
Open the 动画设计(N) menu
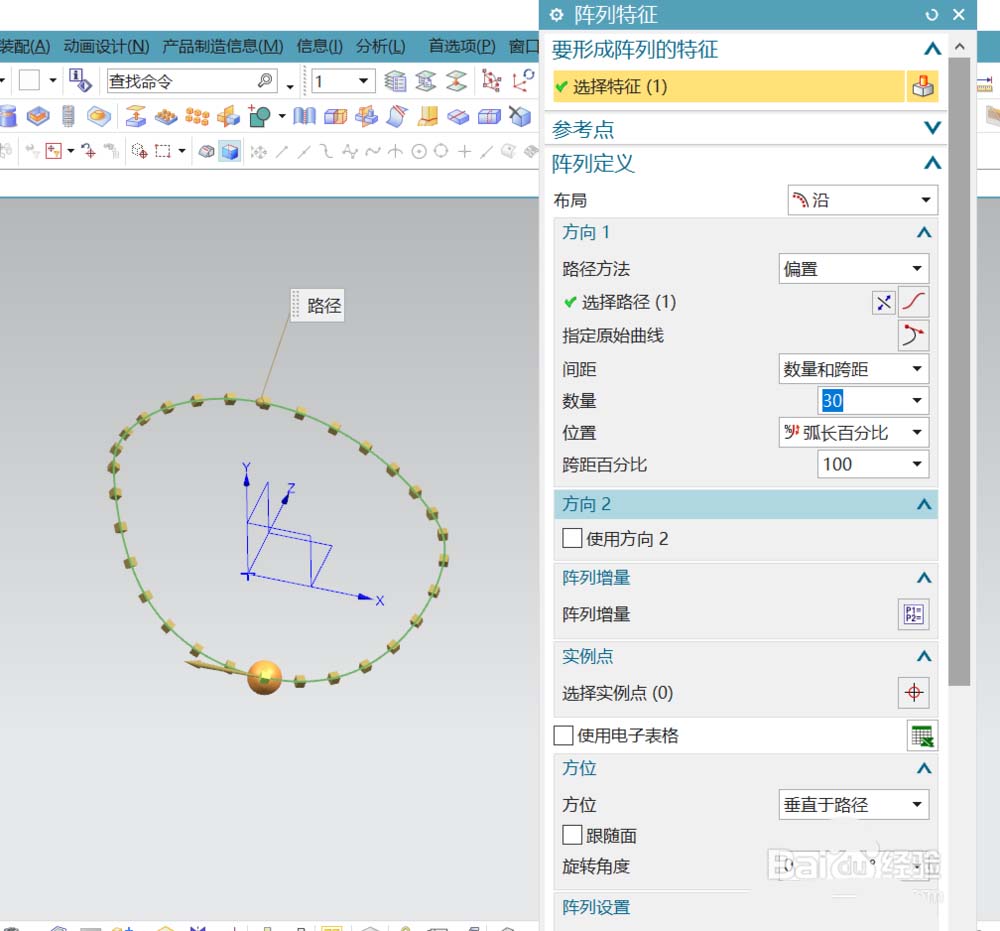(x=106, y=46)
